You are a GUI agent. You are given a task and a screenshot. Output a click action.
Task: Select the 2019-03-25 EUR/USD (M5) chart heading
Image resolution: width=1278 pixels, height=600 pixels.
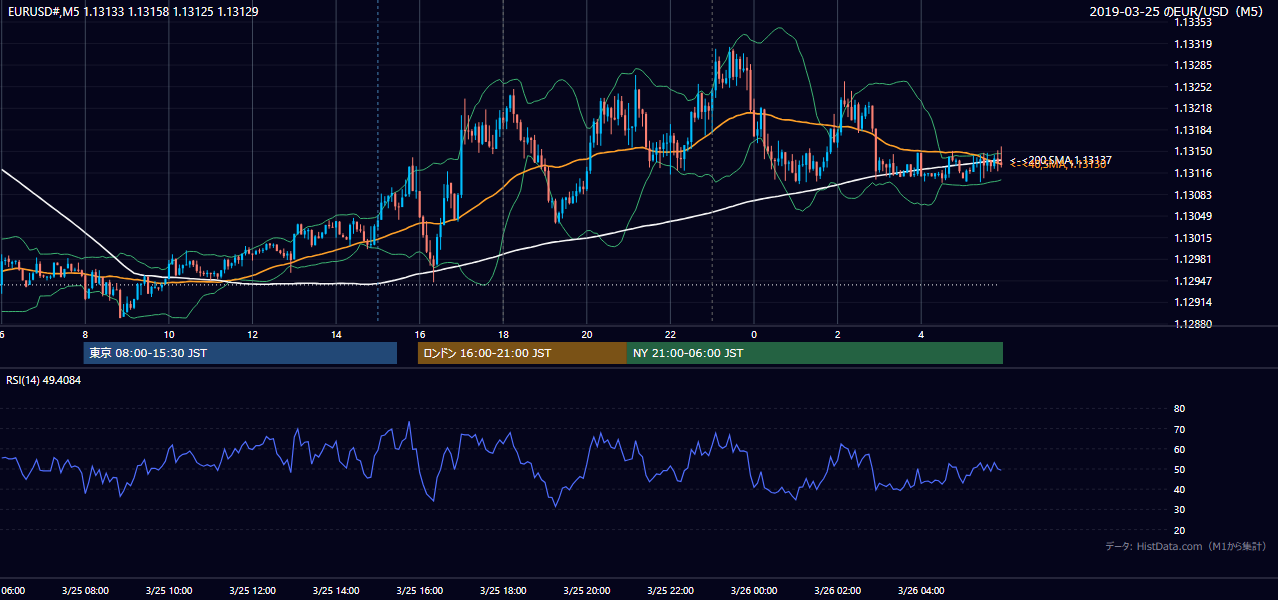(x=1178, y=12)
